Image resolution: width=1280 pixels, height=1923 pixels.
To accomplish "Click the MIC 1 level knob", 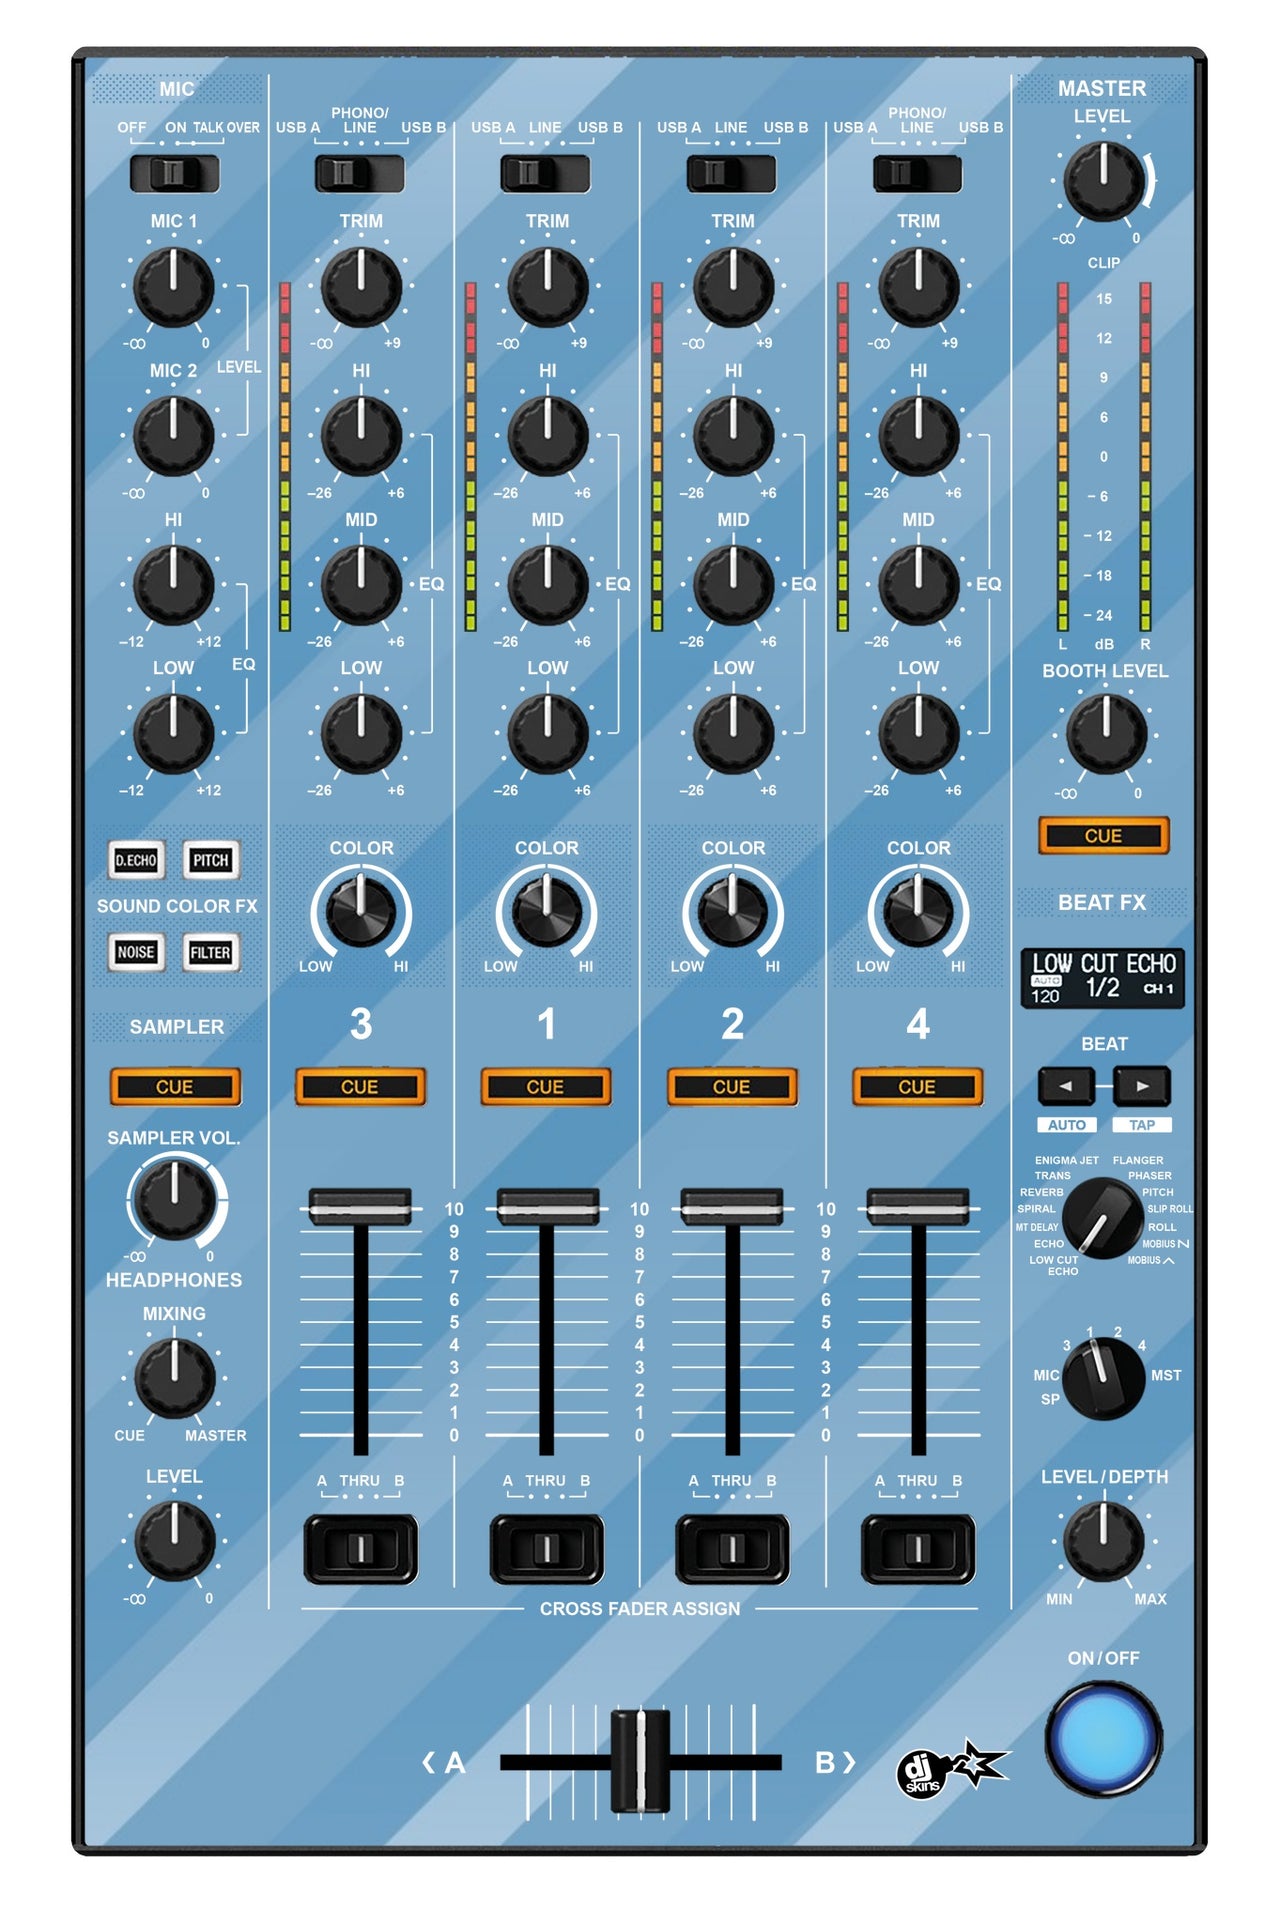I will (x=174, y=287).
